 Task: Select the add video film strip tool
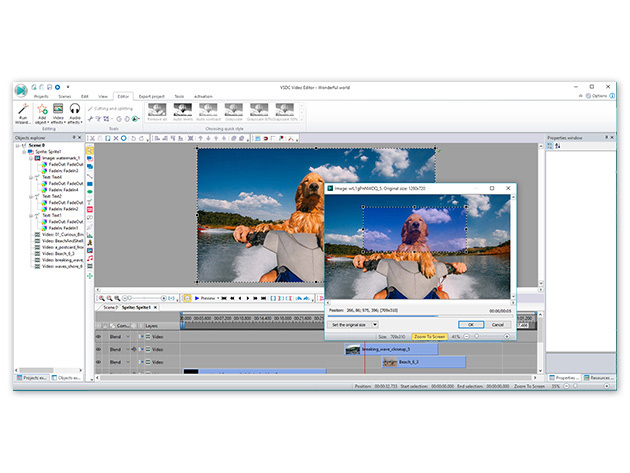[x=90, y=266]
